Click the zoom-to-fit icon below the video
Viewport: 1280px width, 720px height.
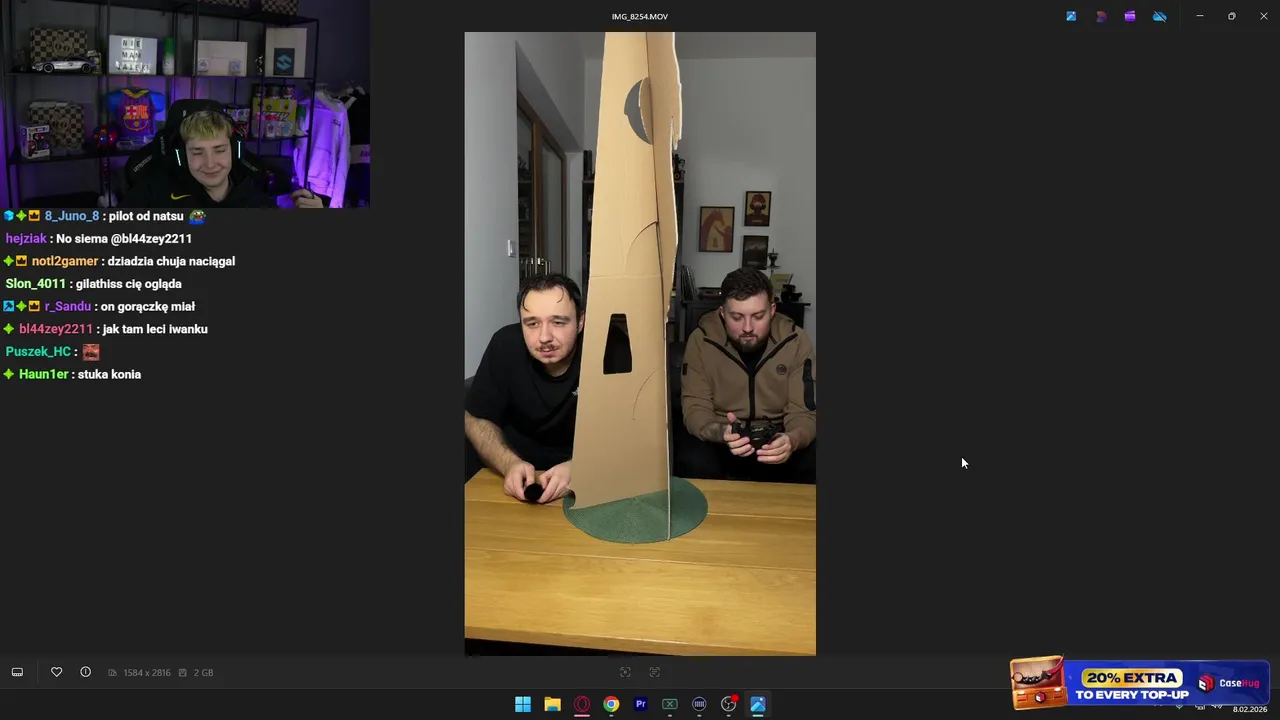[x=625, y=672]
